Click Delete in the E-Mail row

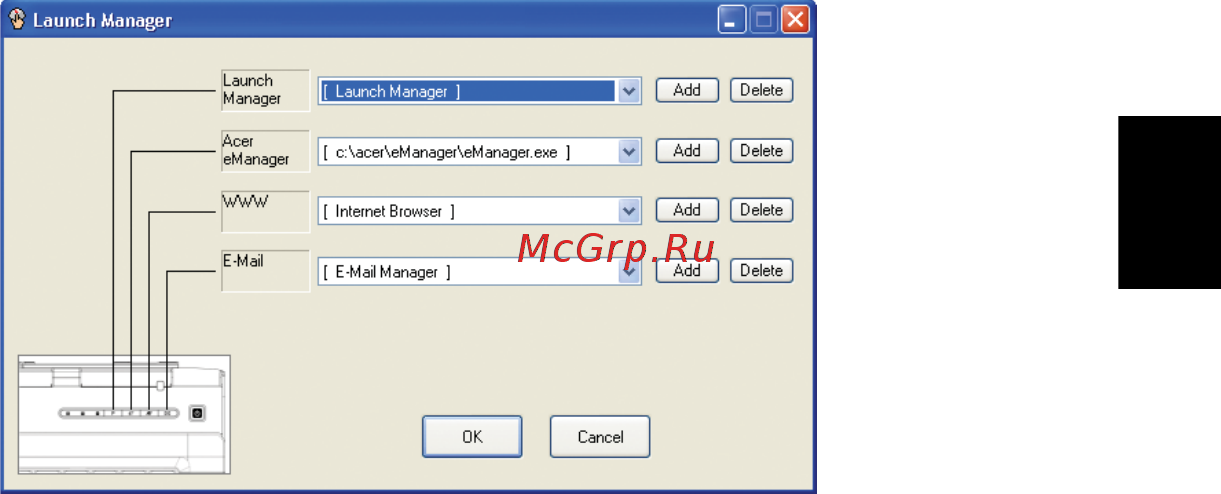(761, 271)
